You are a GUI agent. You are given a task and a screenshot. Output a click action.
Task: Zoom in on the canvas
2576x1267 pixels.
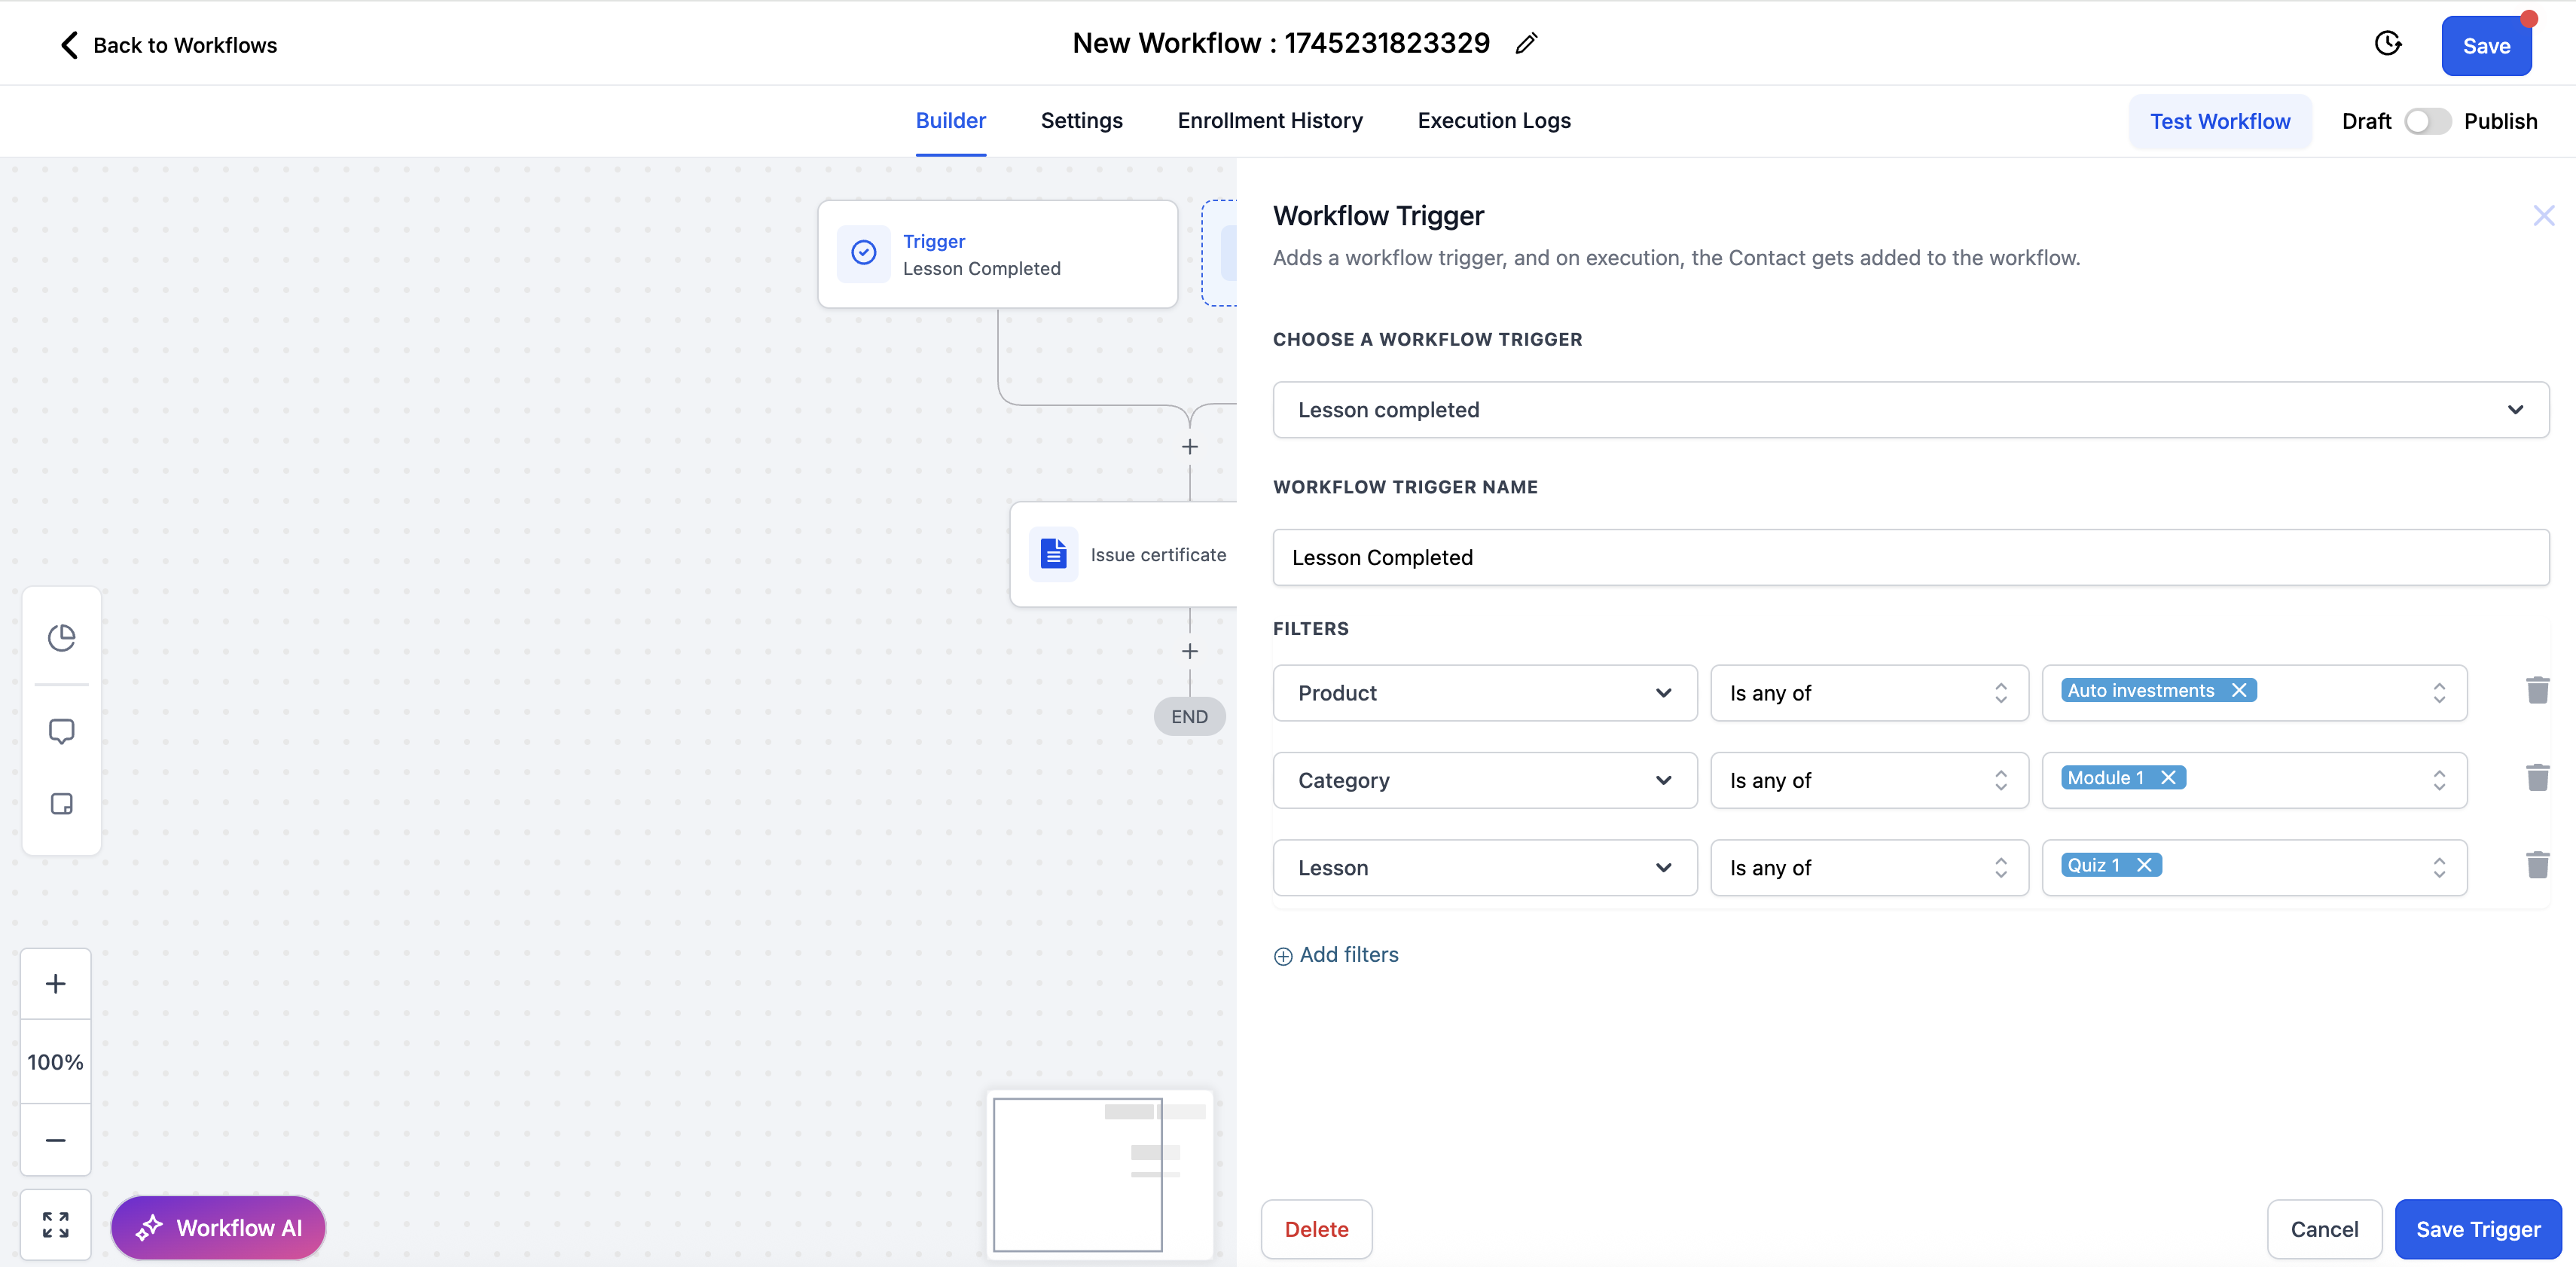(56, 984)
